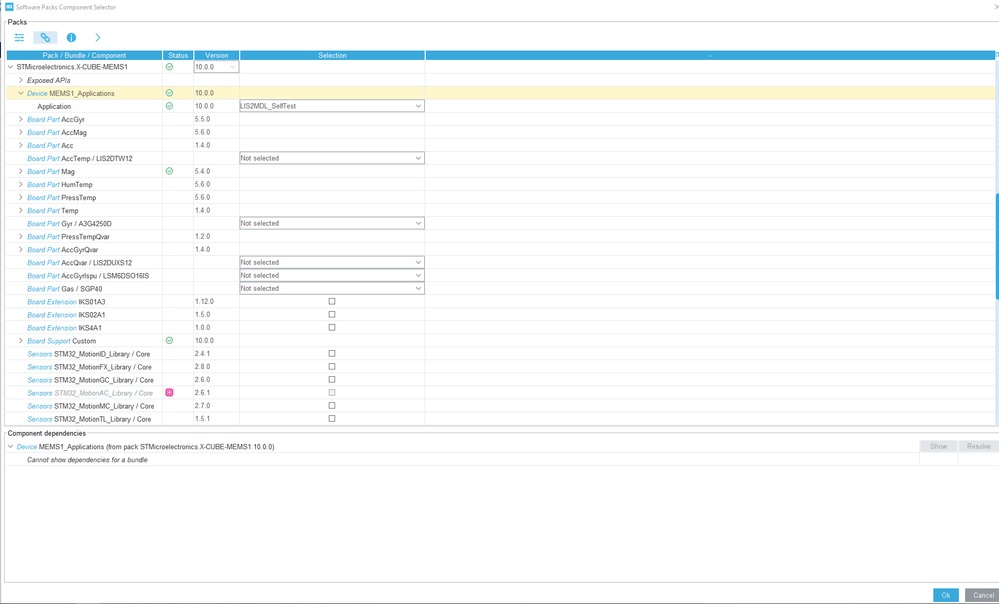
Task: Select 'Cannot show dependencies for a bundle' text
Action: point(87,460)
